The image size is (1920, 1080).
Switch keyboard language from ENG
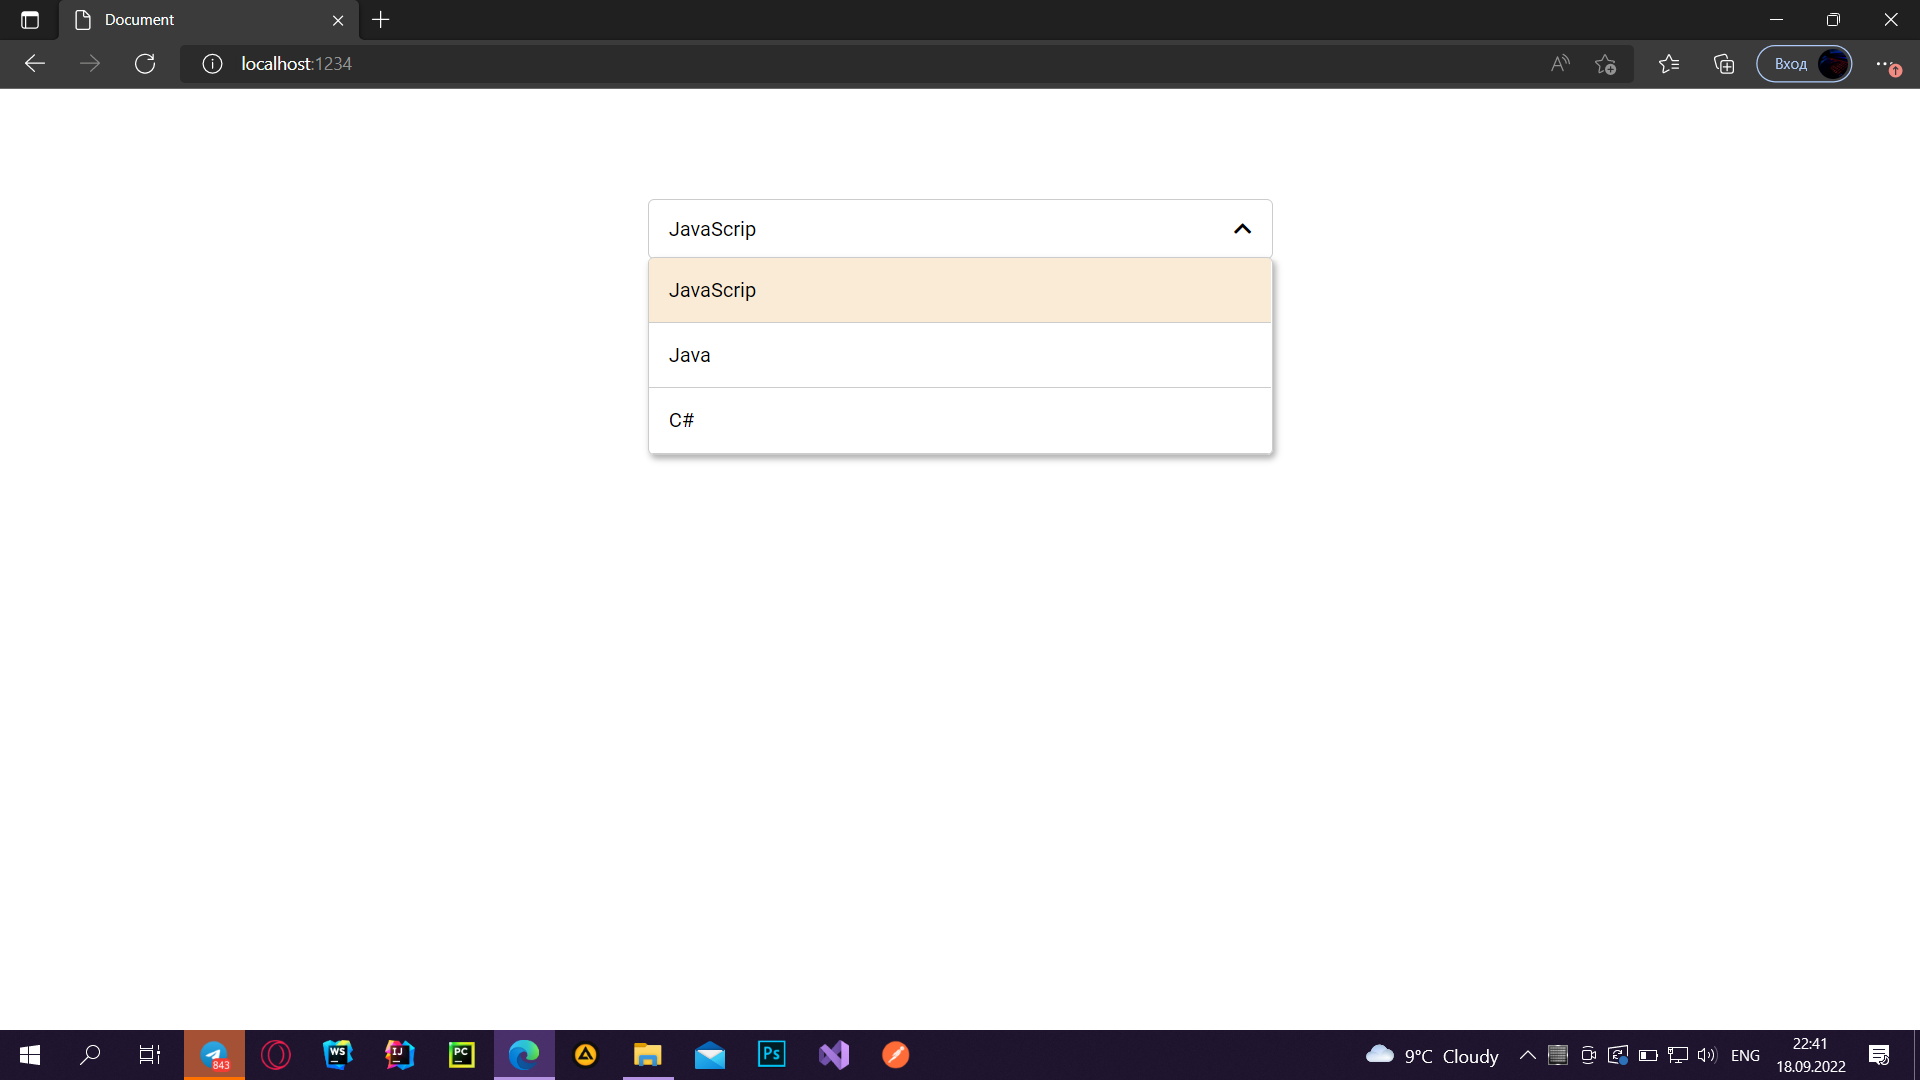[1745, 1055]
